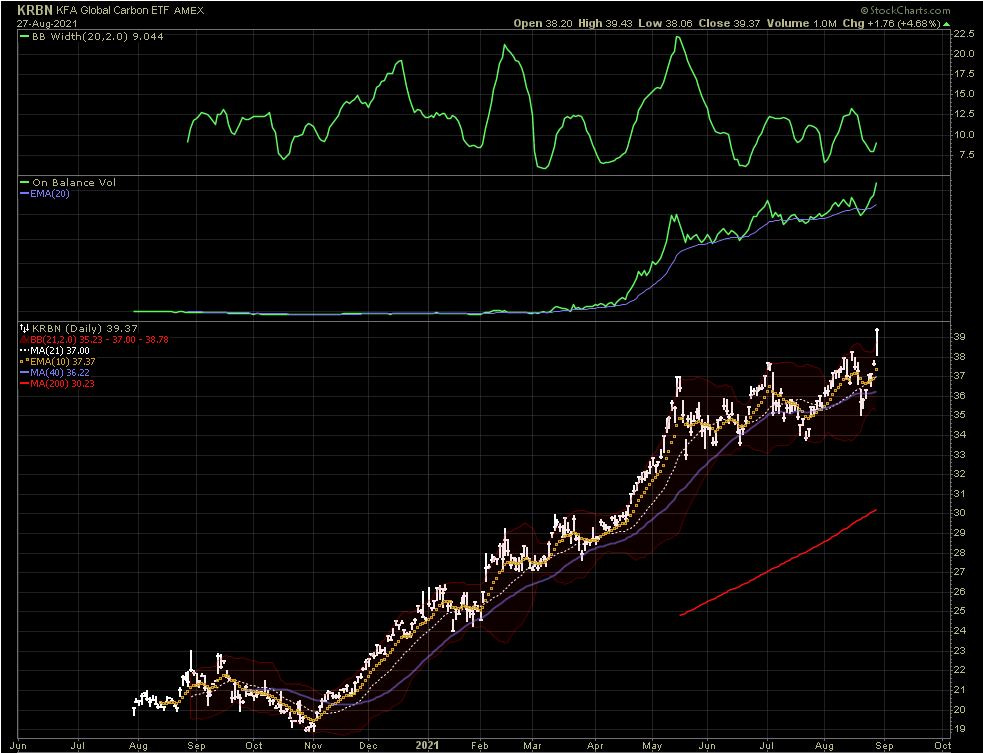Click the 39 price axis label

[x=959, y=337]
